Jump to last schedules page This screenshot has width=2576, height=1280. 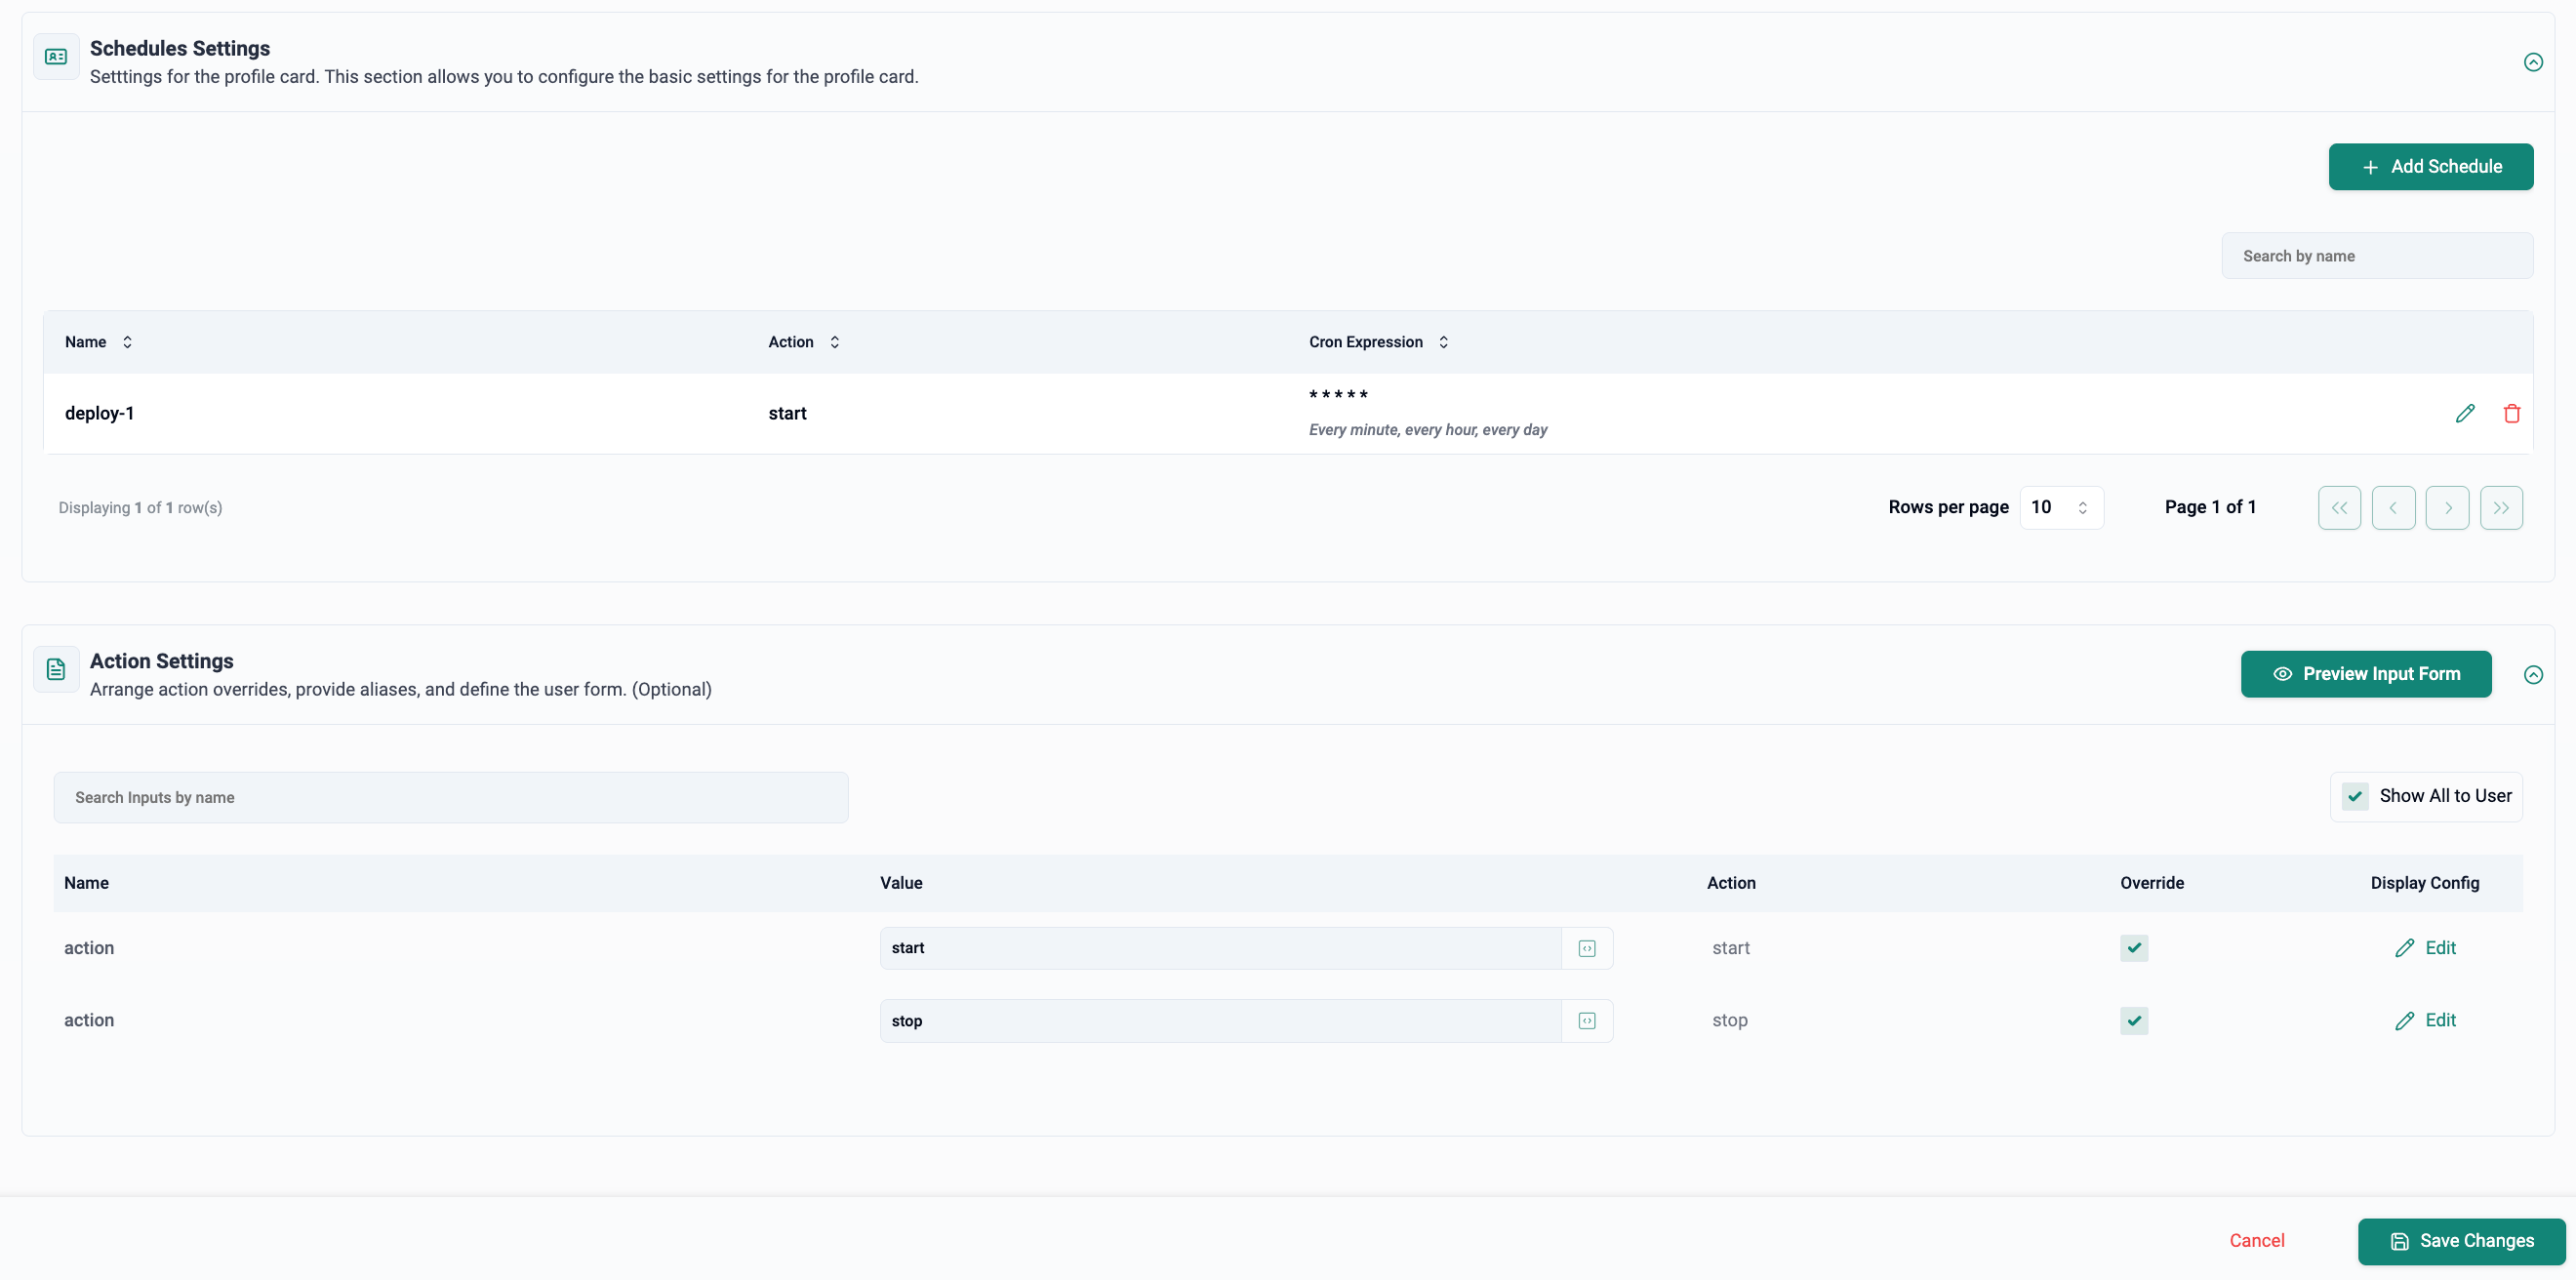(2501, 508)
